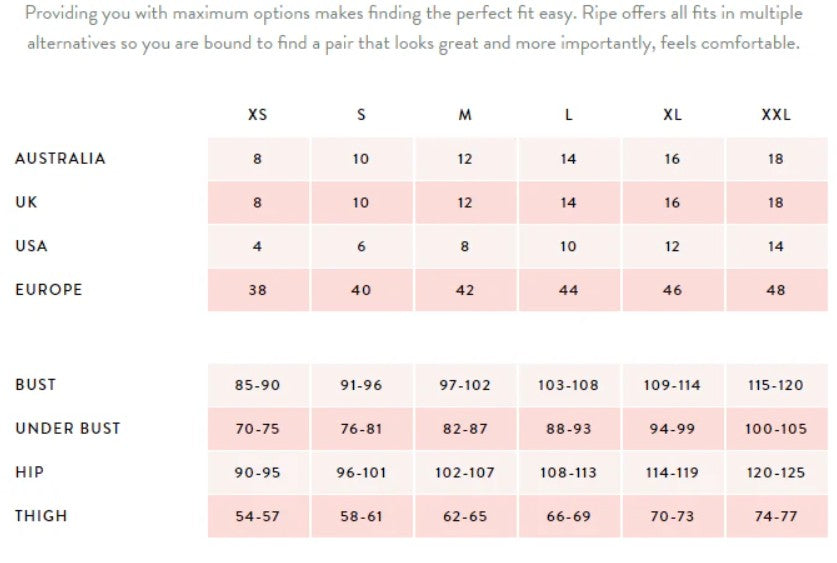Select bust measurement 85-90 cell

pos(257,385)
